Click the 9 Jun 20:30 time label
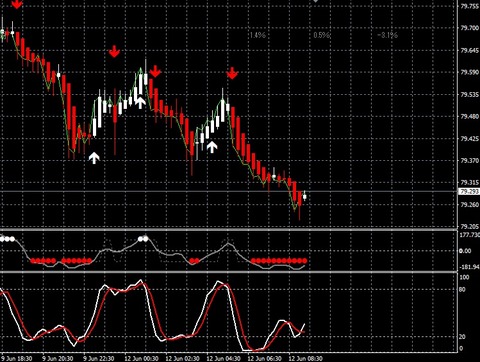 click(x=58, y=359)
